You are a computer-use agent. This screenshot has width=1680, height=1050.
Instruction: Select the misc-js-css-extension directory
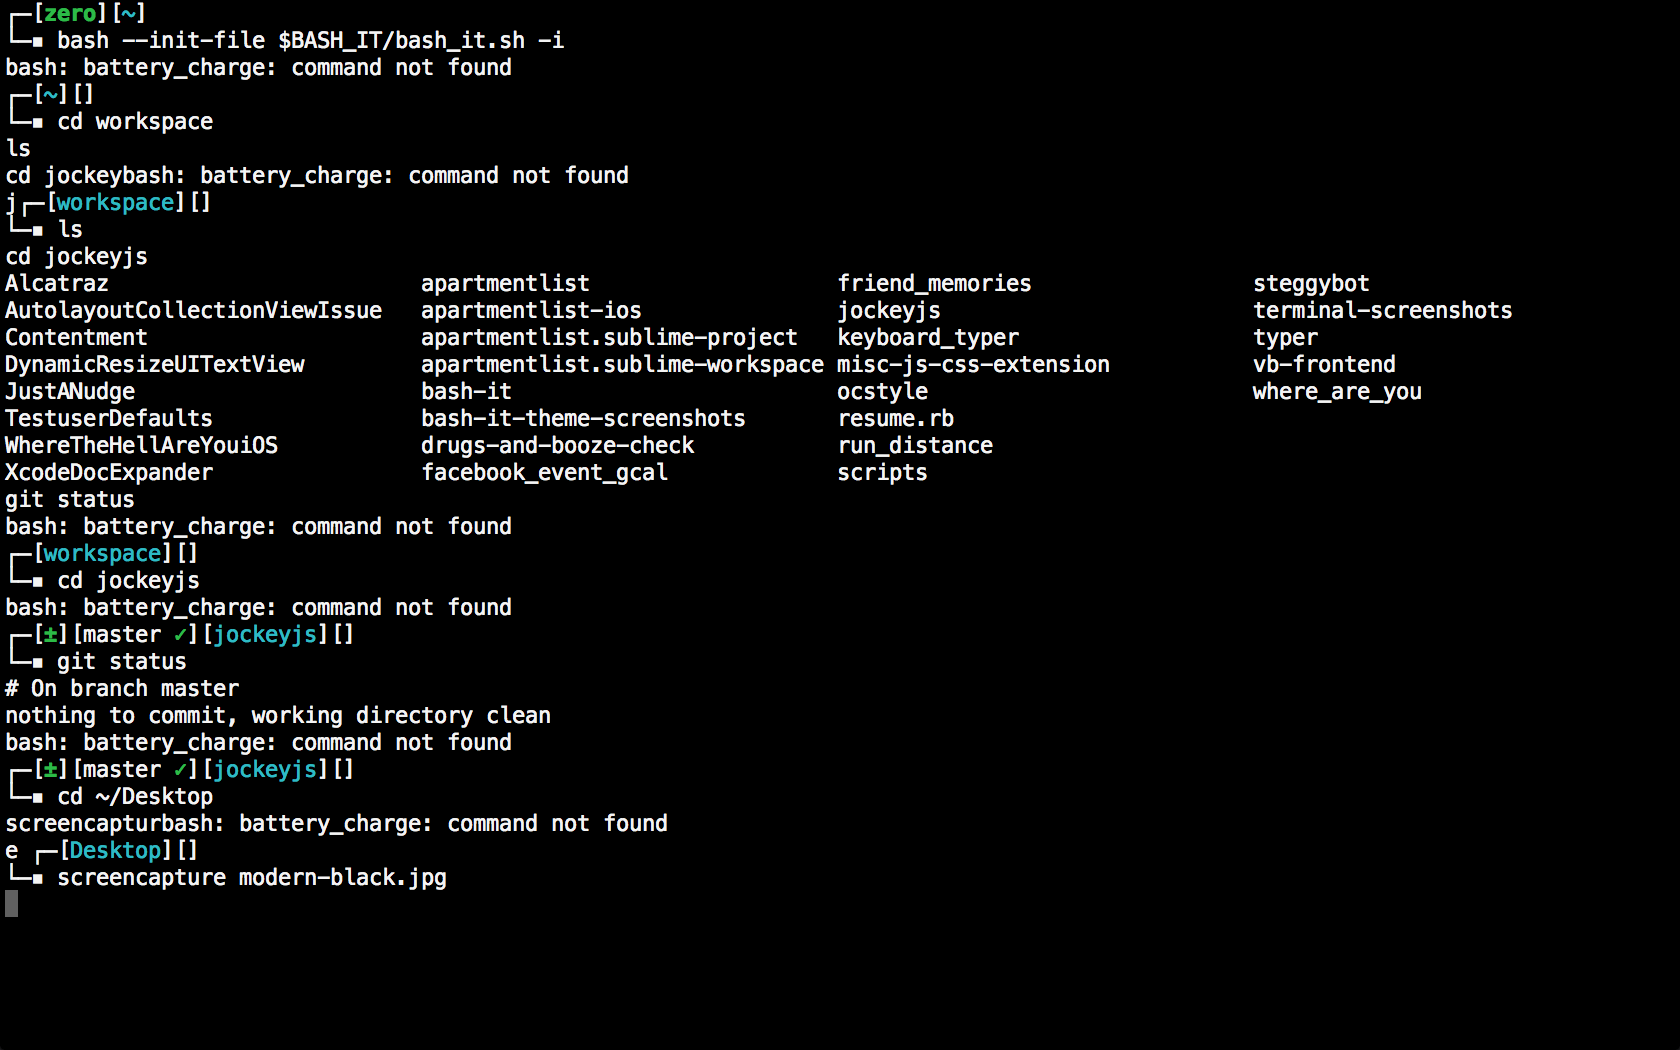[973, 365]
